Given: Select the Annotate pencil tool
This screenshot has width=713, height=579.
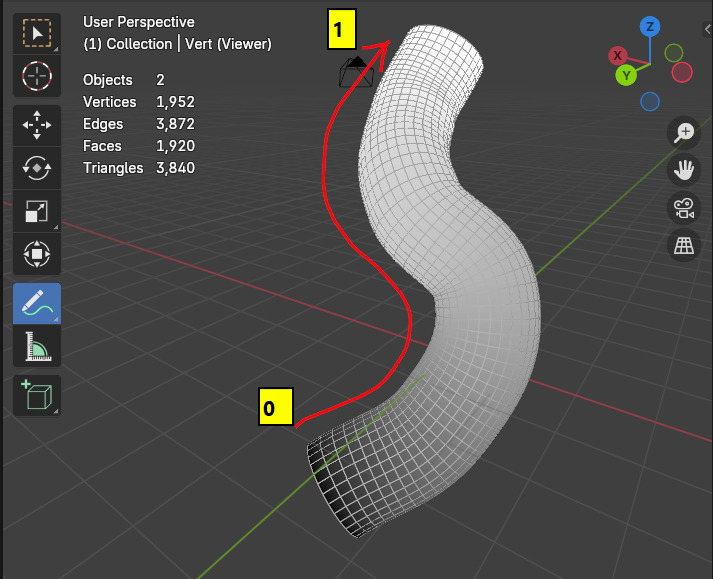Looking at the screenshot, I should coord(37,303).
